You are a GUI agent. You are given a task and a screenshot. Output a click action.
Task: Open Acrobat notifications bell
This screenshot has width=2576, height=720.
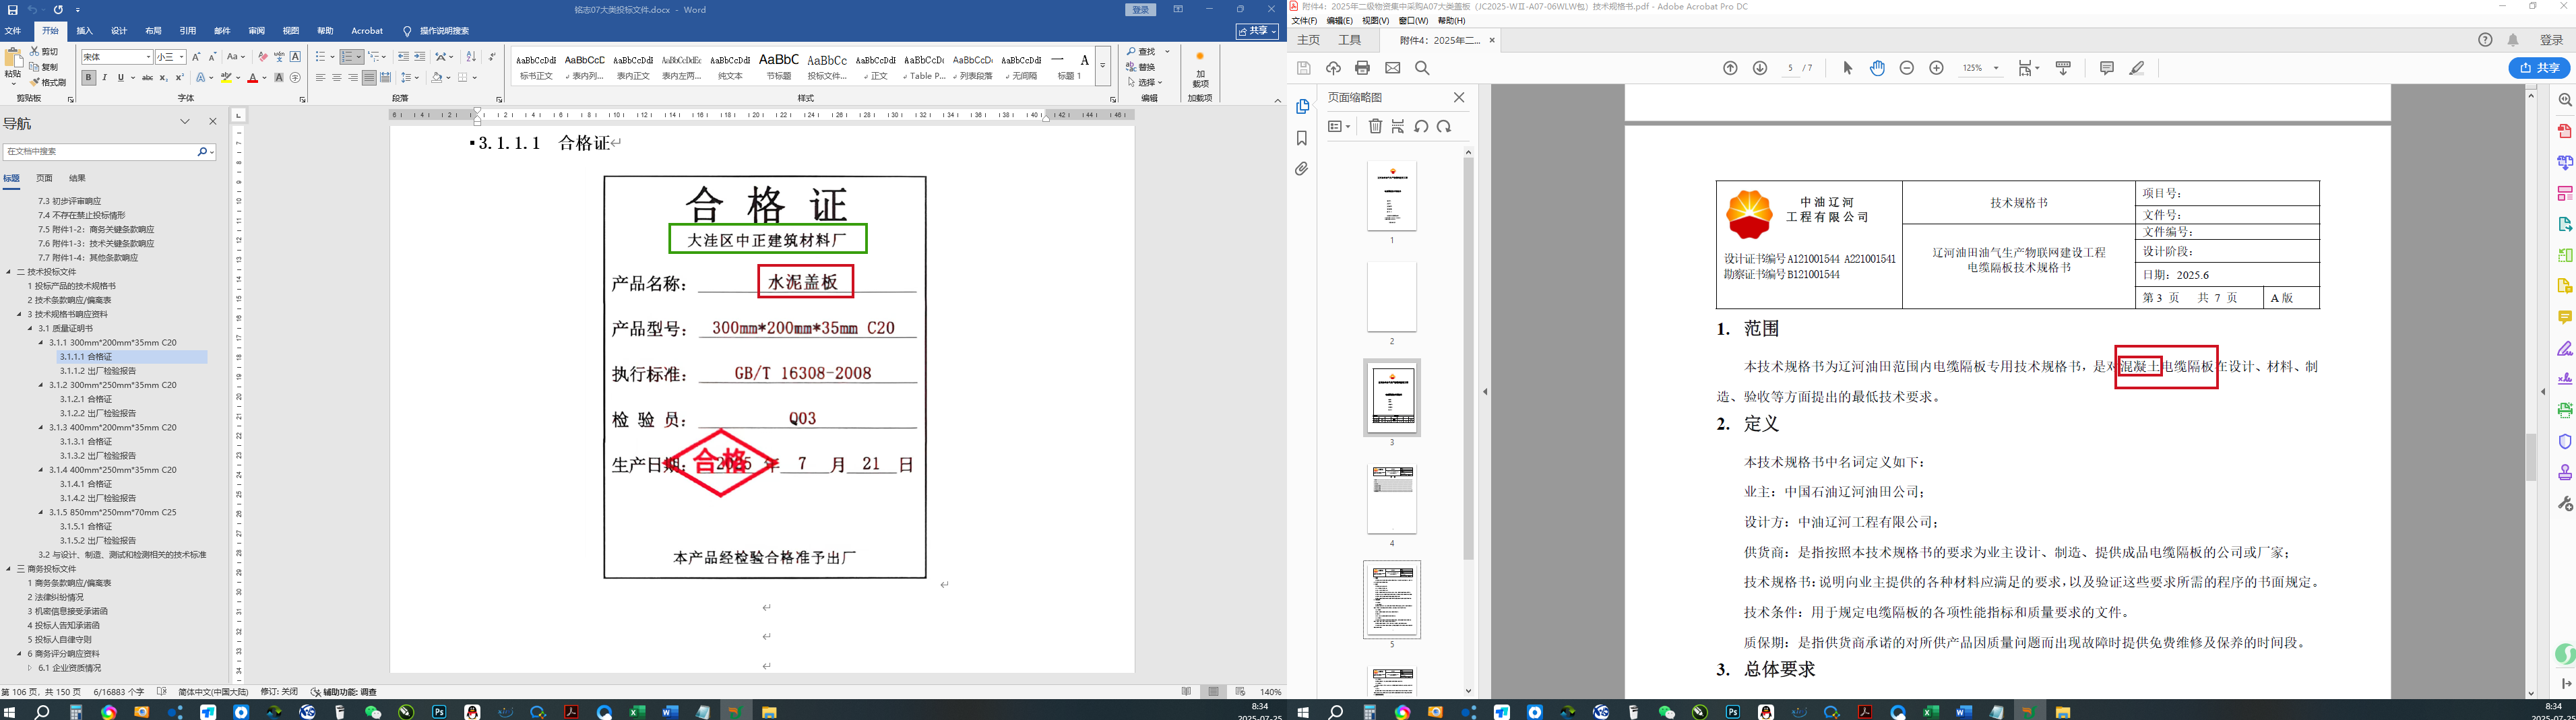2513,40
